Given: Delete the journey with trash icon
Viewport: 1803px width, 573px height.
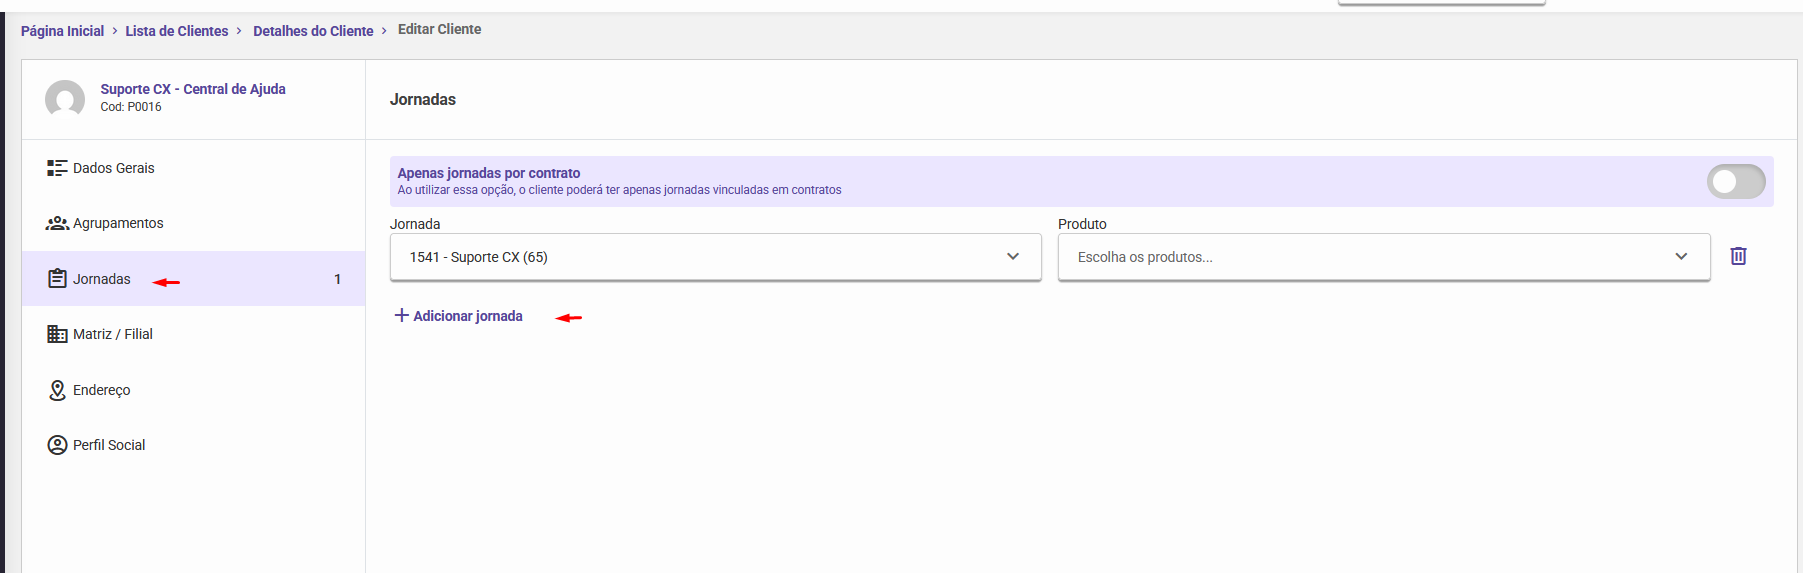Looking at the screenshot, I should click(x=1738, y=257).
